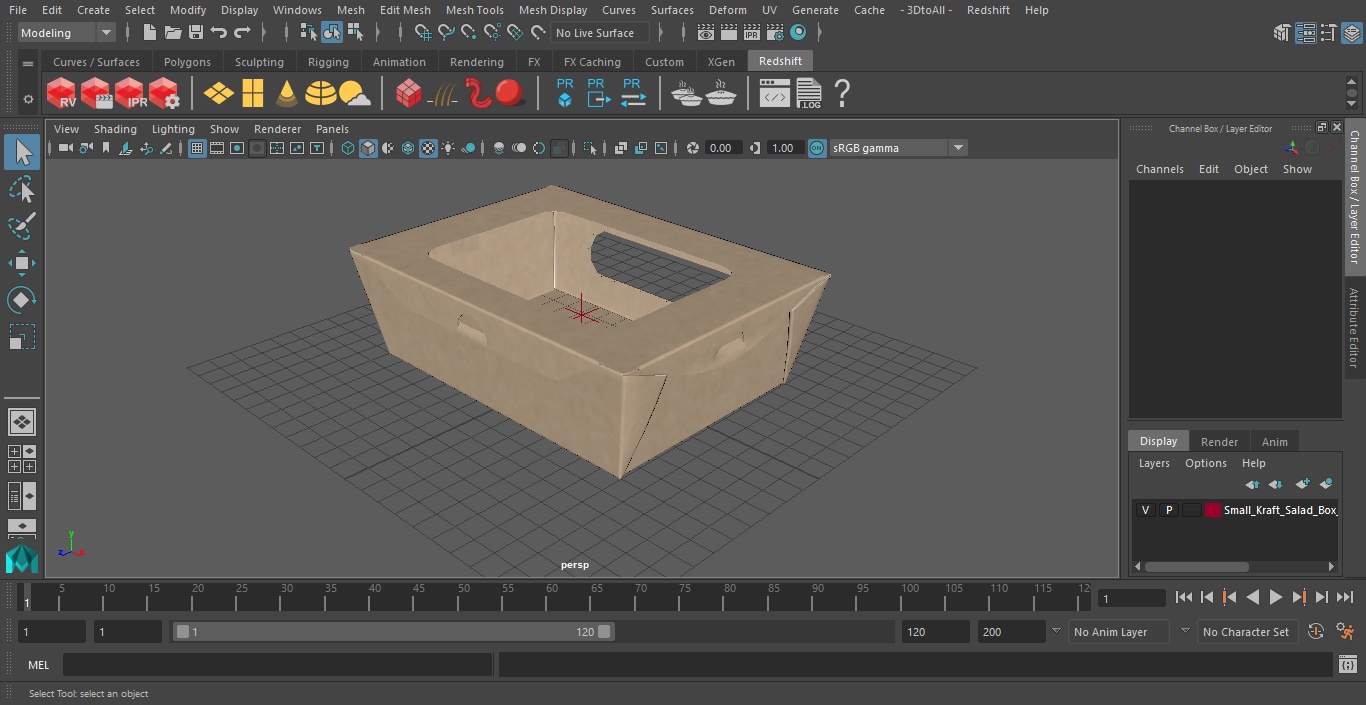
Task: Click the MEL command language label
Action: point(39,665)
